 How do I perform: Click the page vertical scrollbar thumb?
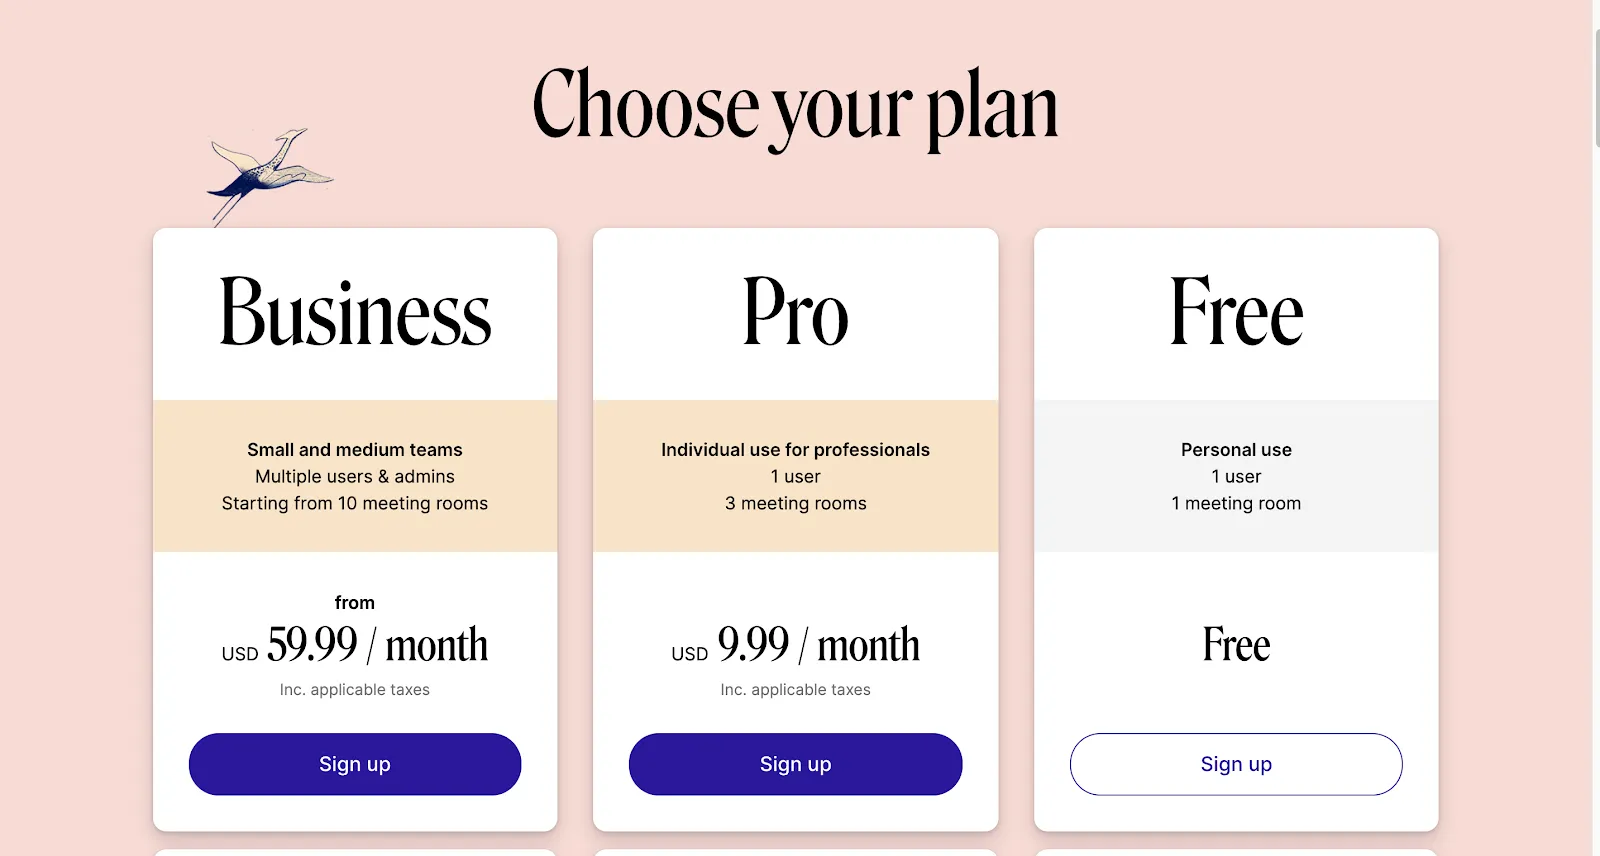tap(1597, 88)
